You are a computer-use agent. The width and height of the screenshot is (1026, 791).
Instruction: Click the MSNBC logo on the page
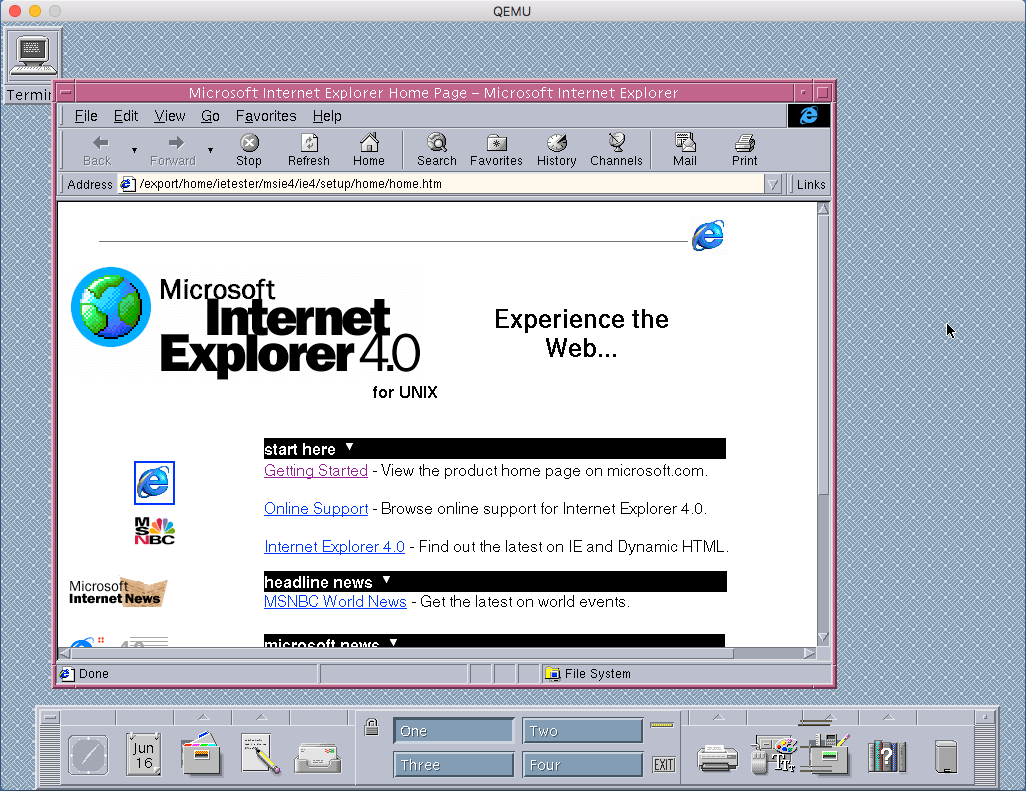click(x=154, y=531)
